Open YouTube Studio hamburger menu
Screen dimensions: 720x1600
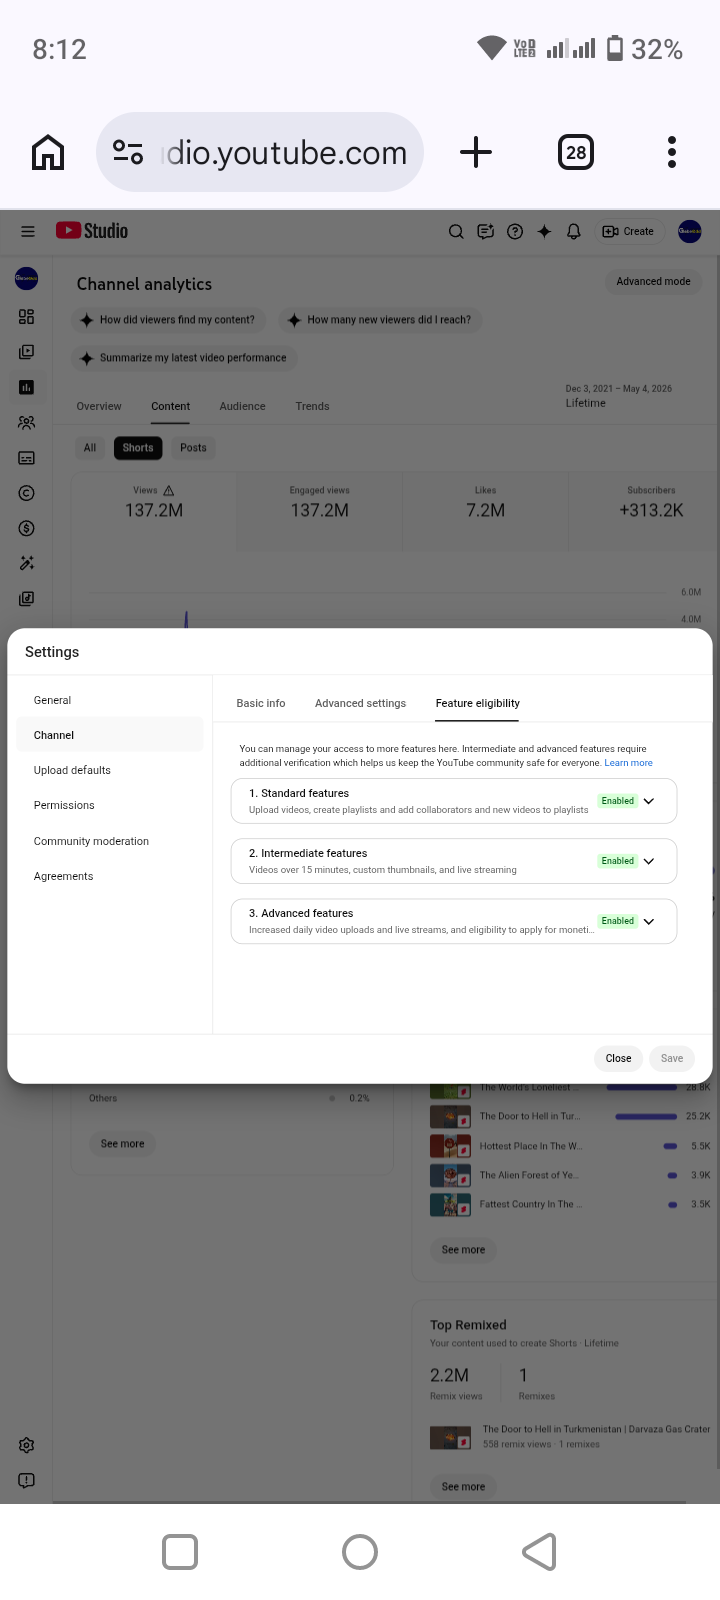click(x=28, y=231)
